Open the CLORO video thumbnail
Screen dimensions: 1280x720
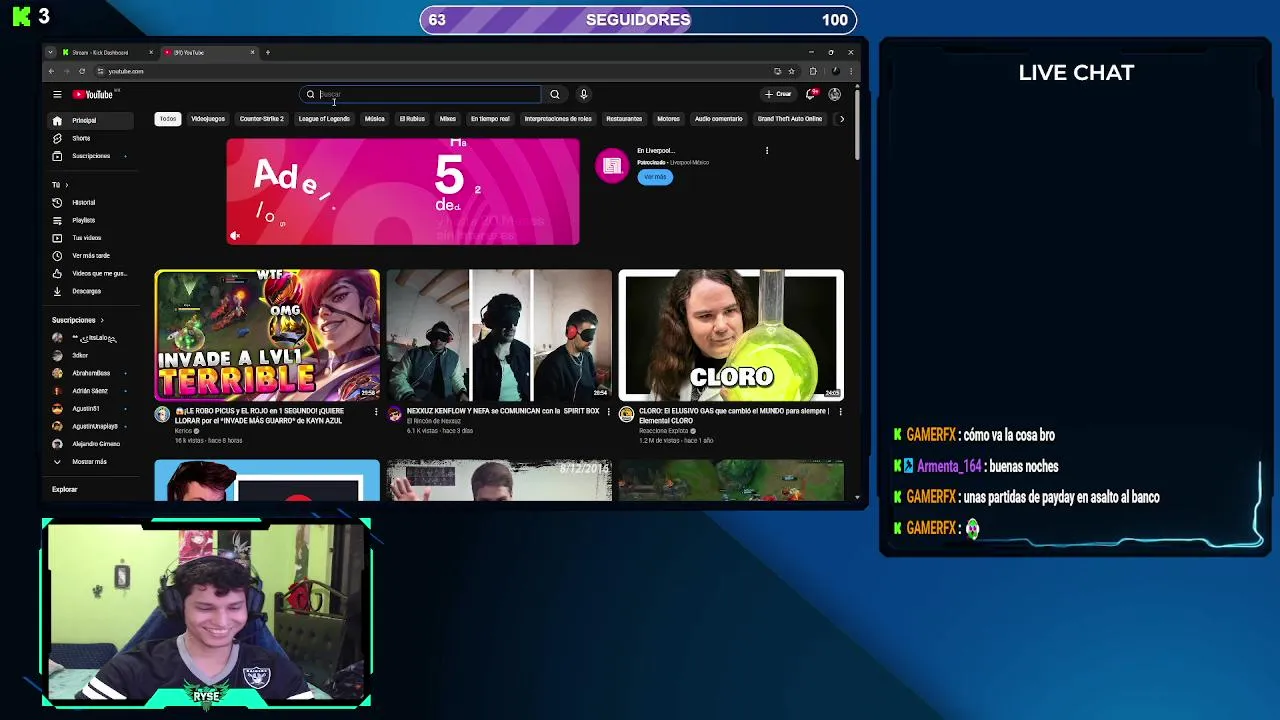(731, 335)
